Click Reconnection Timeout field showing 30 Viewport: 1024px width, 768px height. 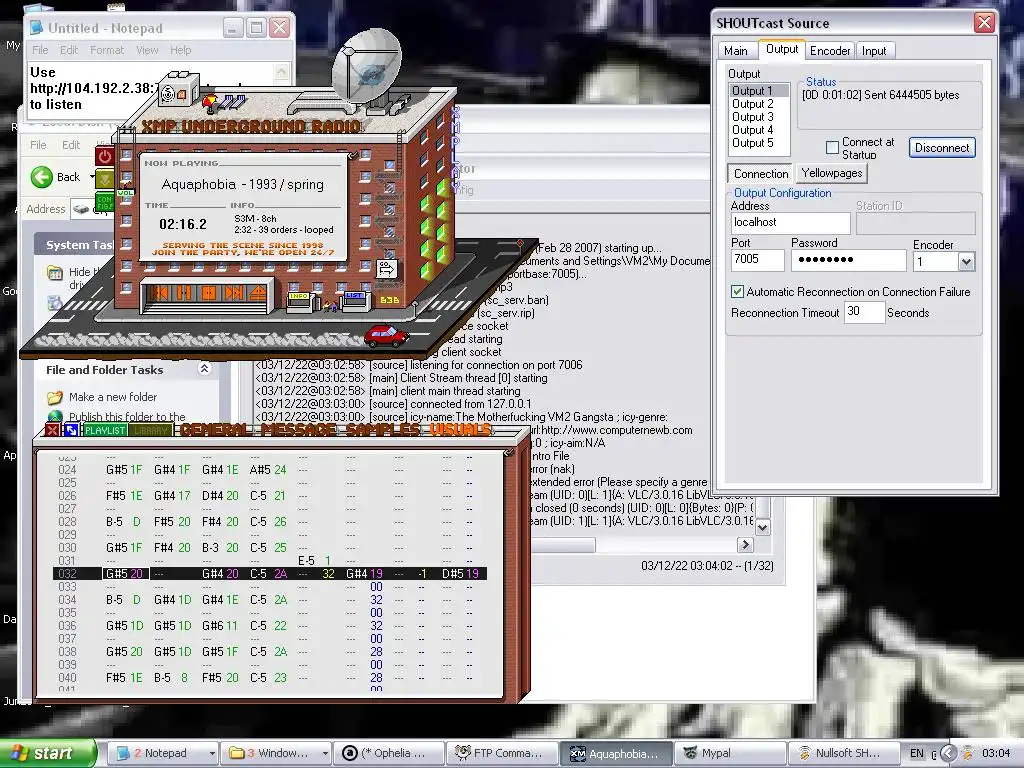point(863,312)
